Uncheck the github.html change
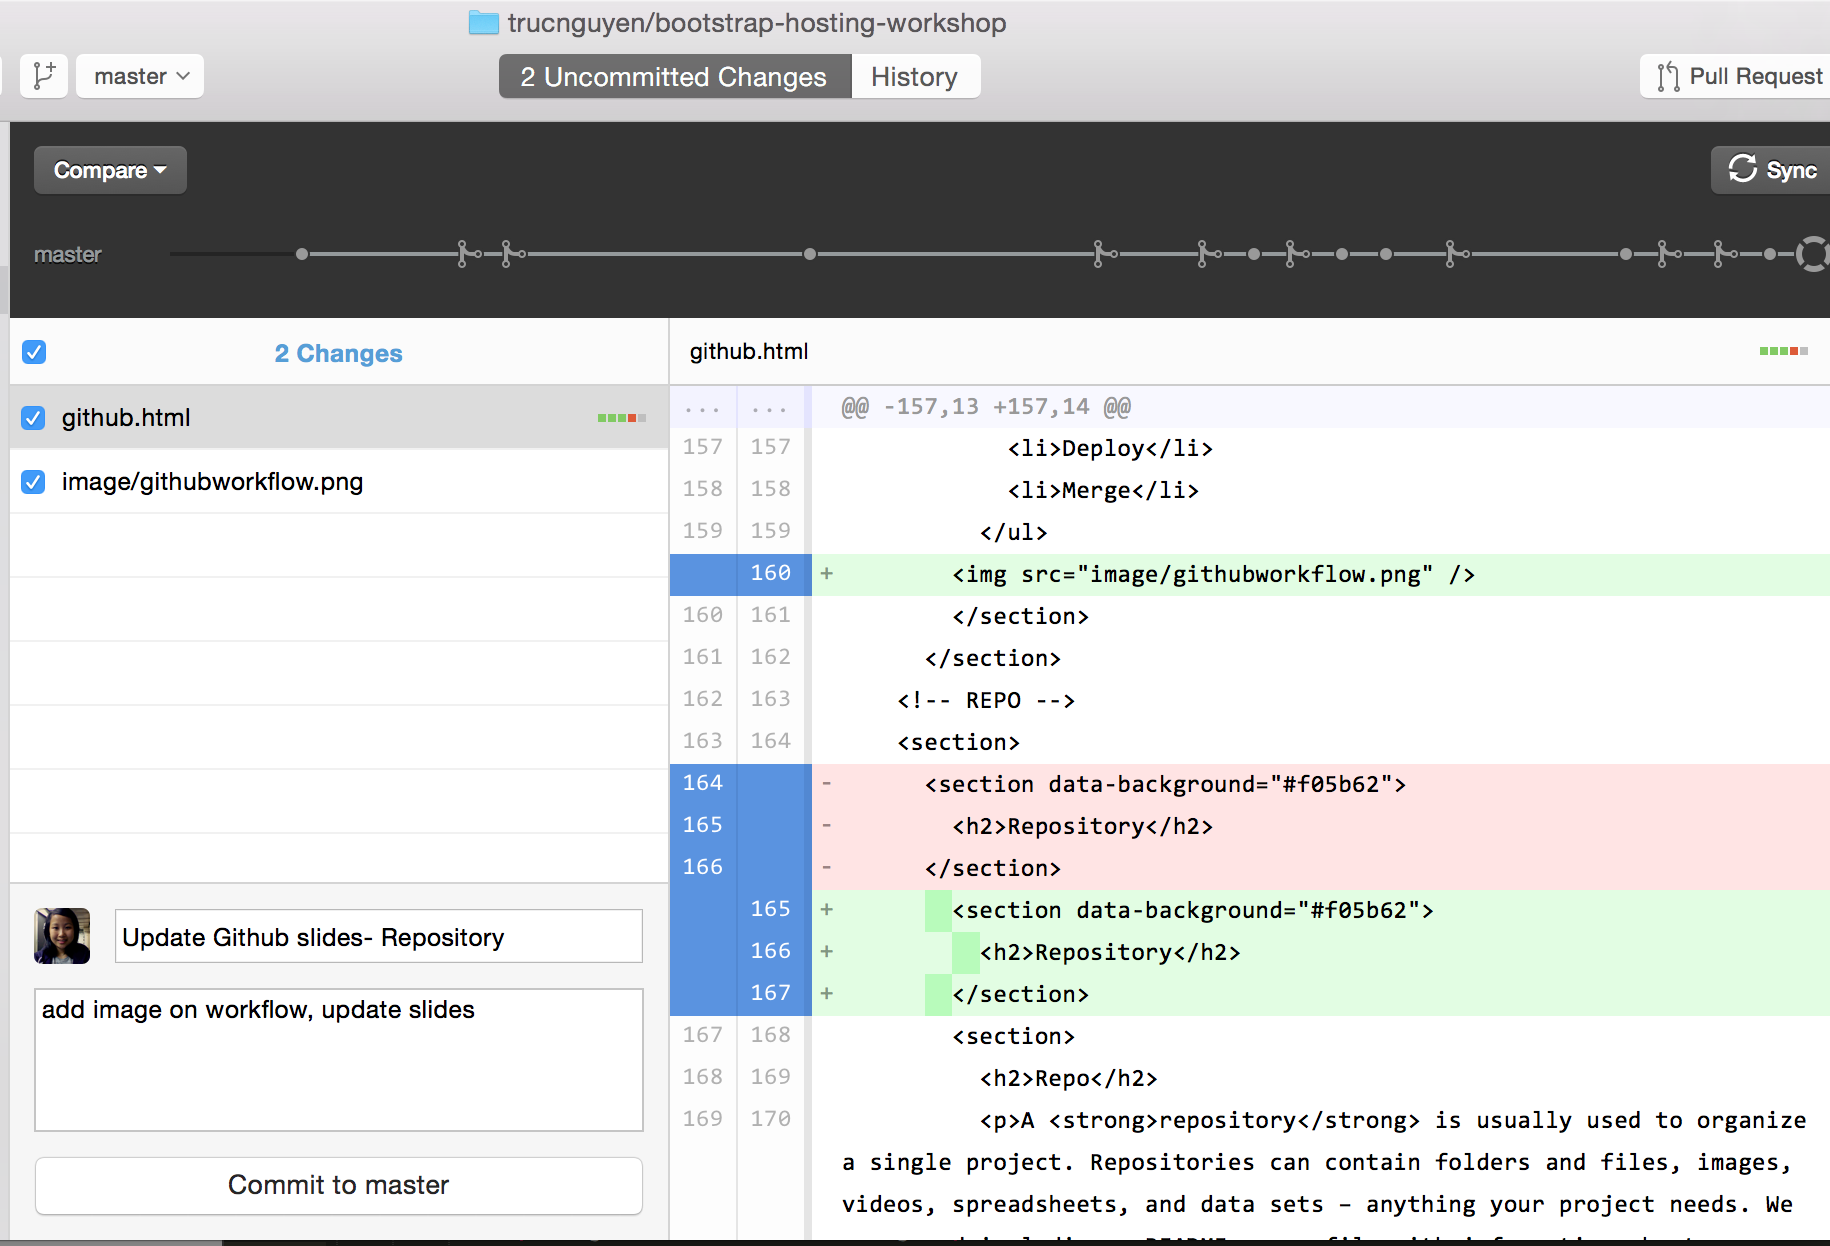This screenshot has width=1830, height=1246. point(33,417)
